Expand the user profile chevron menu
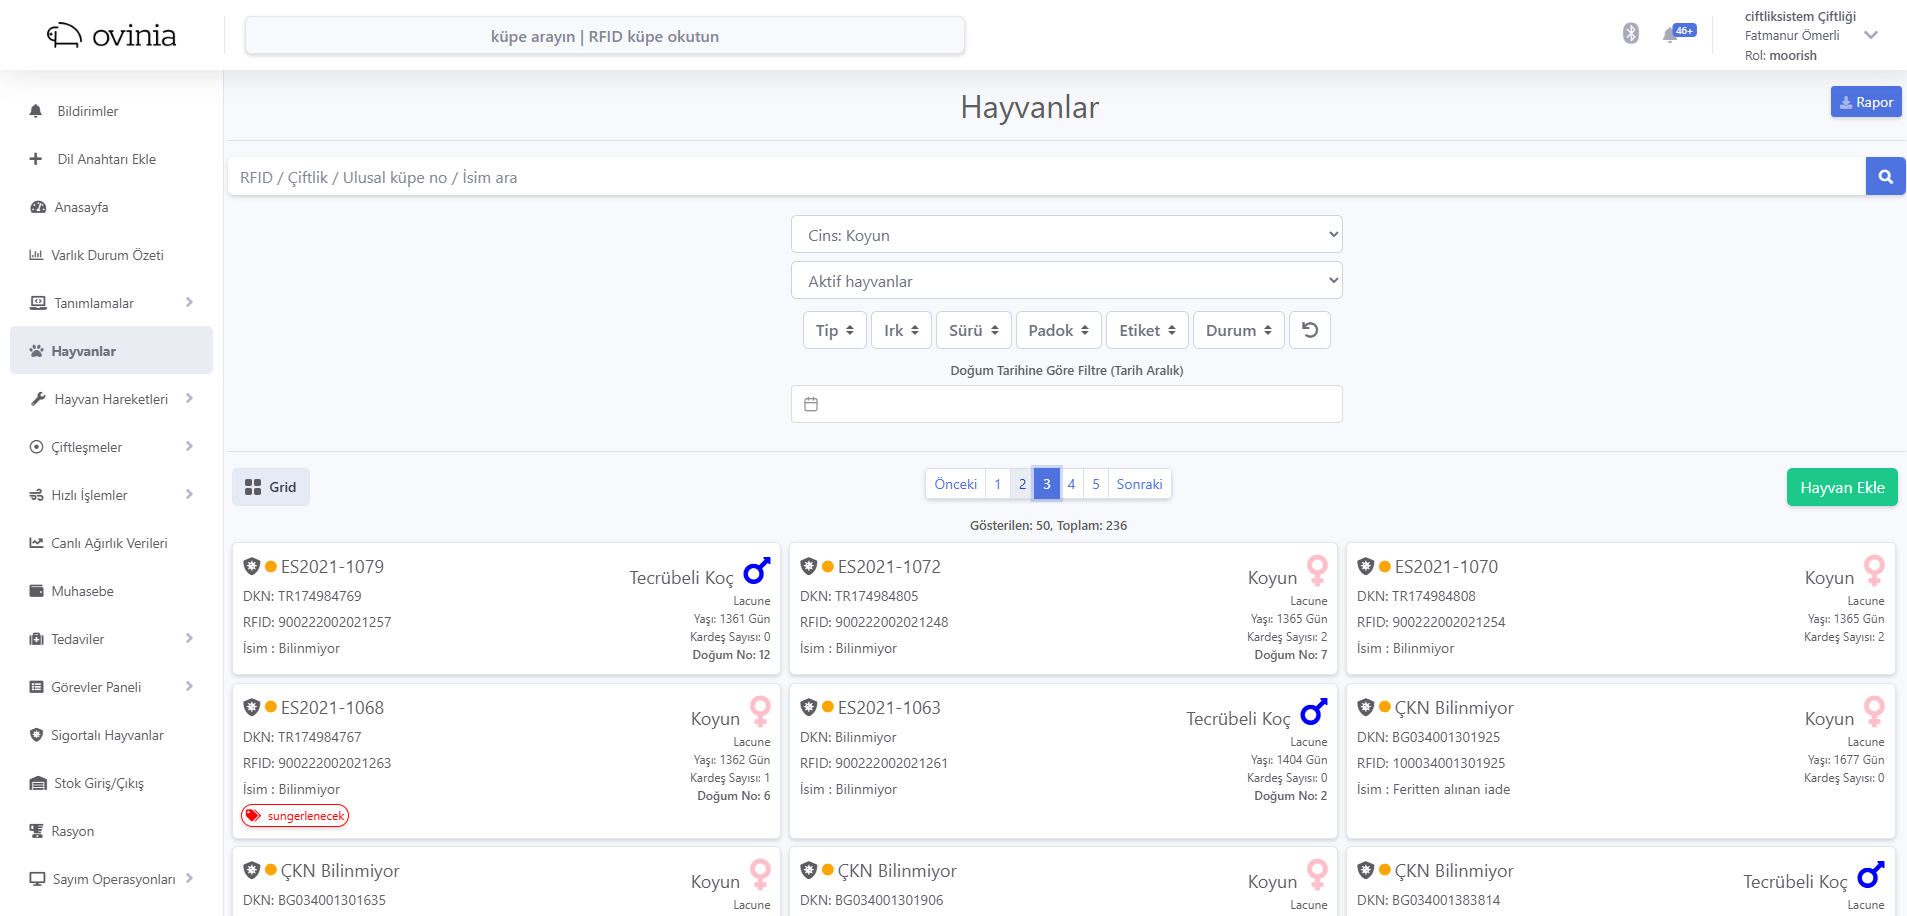 (1871, 35)
